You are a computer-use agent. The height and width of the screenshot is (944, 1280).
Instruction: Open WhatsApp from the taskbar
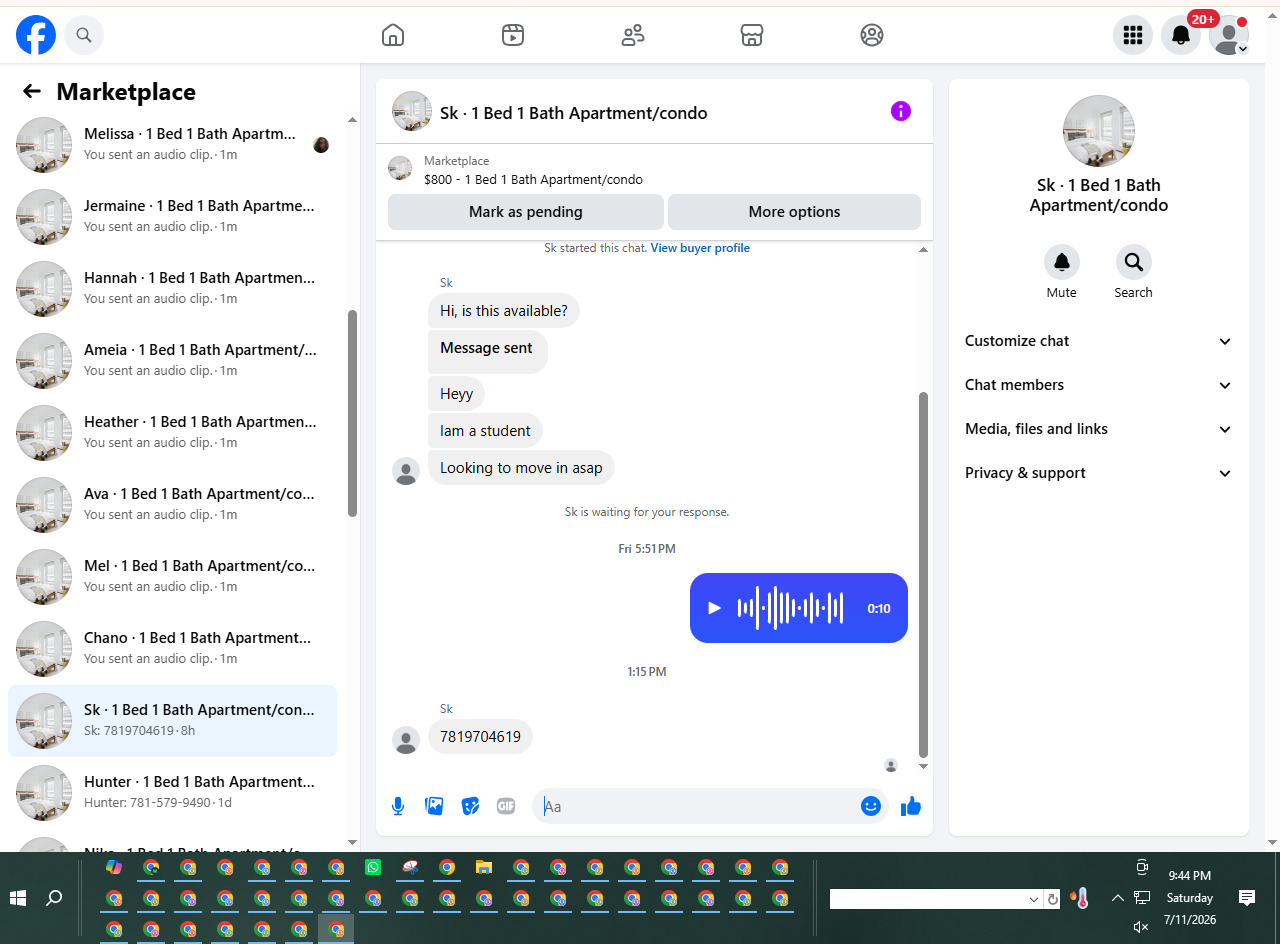(373, 867)
